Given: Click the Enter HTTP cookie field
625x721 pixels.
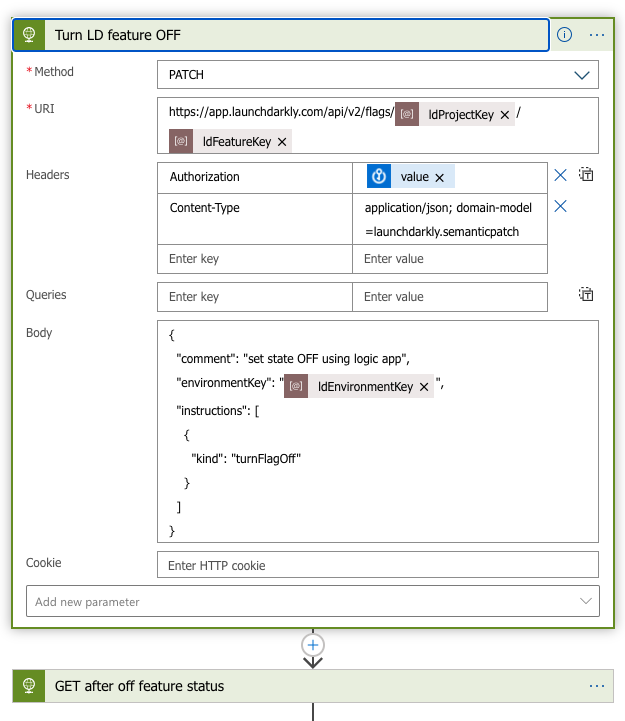Looking at the screenshot, I should click(378, 565).
